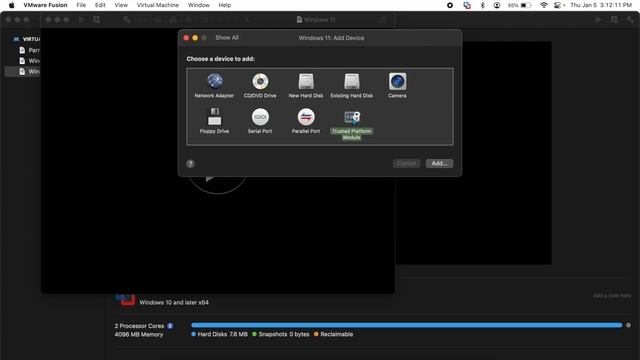The height and width of the screenshot is (360, 640).
Task: Select the CD/DVD Drive device
Action: pyautogui.click(x=260, y=85)
